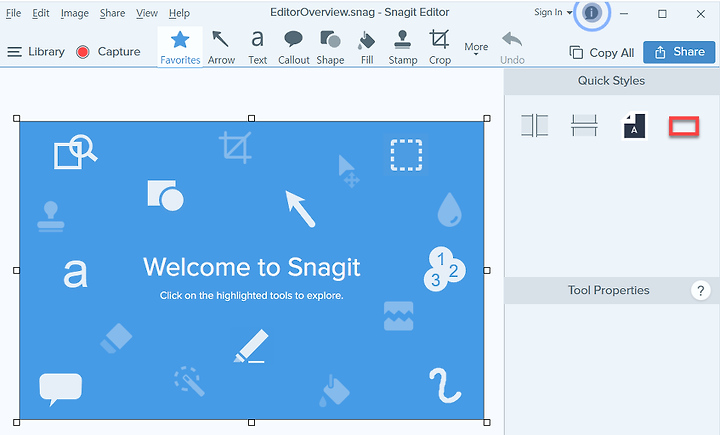Click the letter a text icon on canvas
The height and width of the screenshot is (435, 720).
click(75, 274)
